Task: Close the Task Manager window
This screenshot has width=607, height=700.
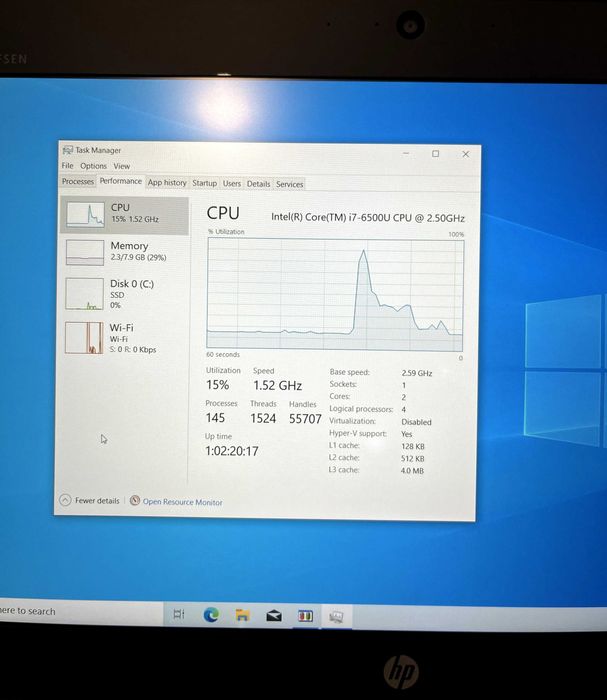Action: pyautogui.click(x=466, y=154)
